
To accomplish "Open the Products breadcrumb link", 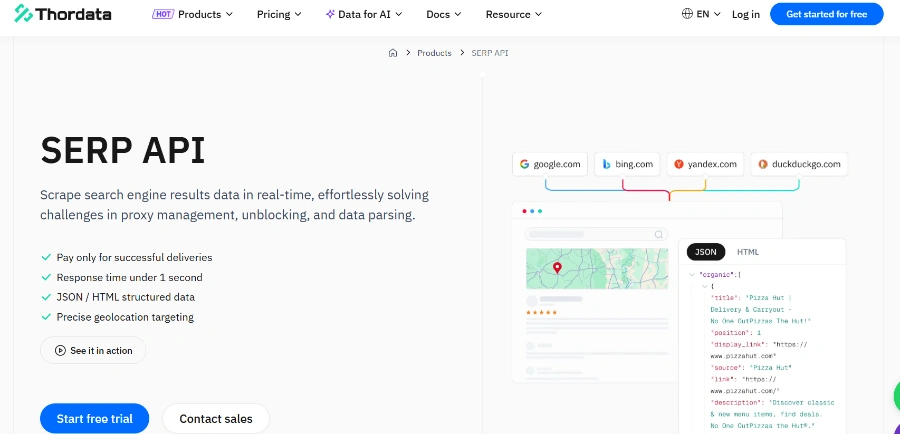I will click(x=434, y=53).
